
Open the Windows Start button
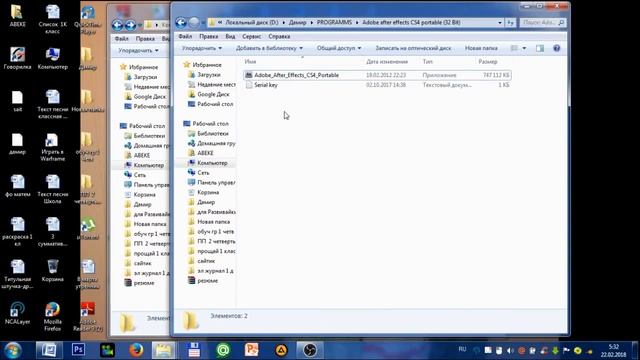[x=13, y=351]
